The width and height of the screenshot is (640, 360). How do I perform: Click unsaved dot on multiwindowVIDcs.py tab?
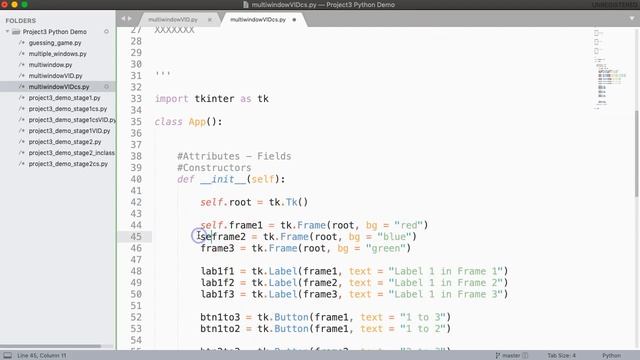[x=294, y=20]
